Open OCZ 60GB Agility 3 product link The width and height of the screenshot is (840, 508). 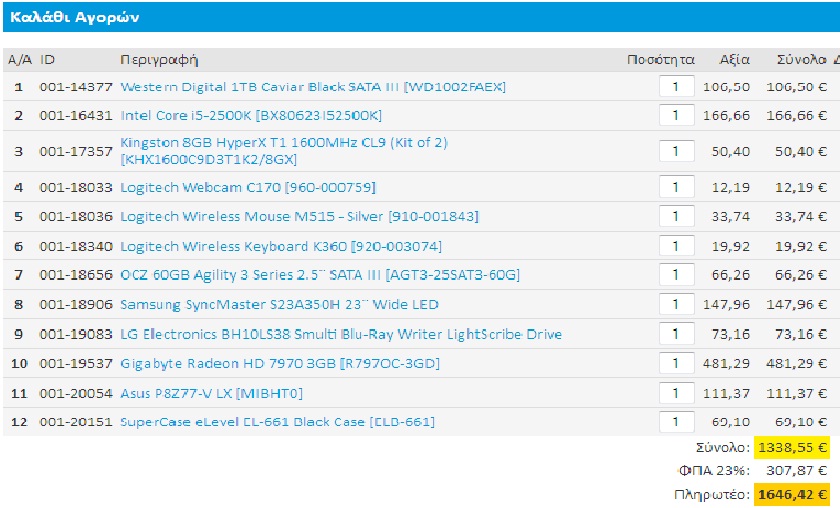point(320,275)
